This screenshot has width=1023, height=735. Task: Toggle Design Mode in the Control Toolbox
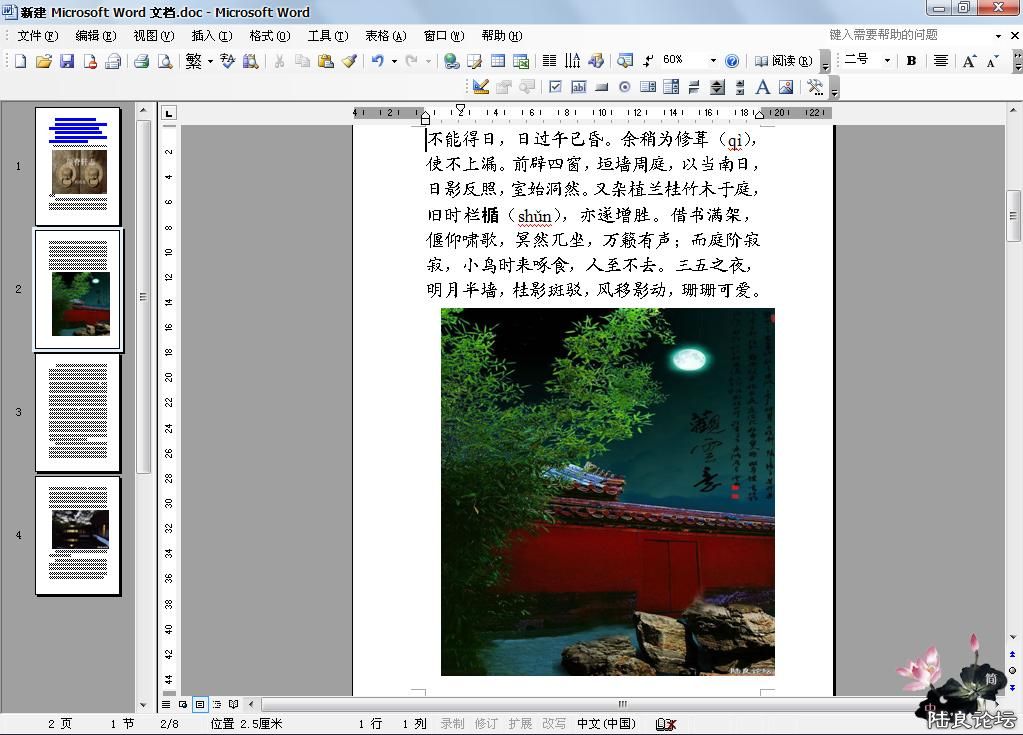[481, 87]
